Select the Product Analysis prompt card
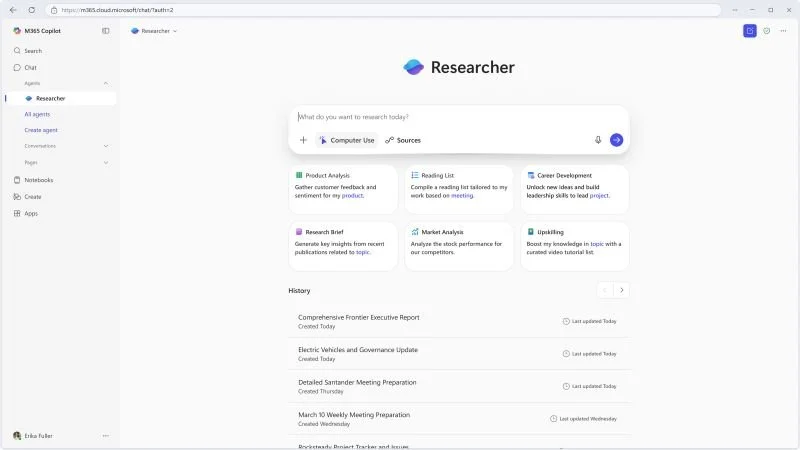Image resolution: width=800 pixels, height=450 pixels. [x=343, y=189]
